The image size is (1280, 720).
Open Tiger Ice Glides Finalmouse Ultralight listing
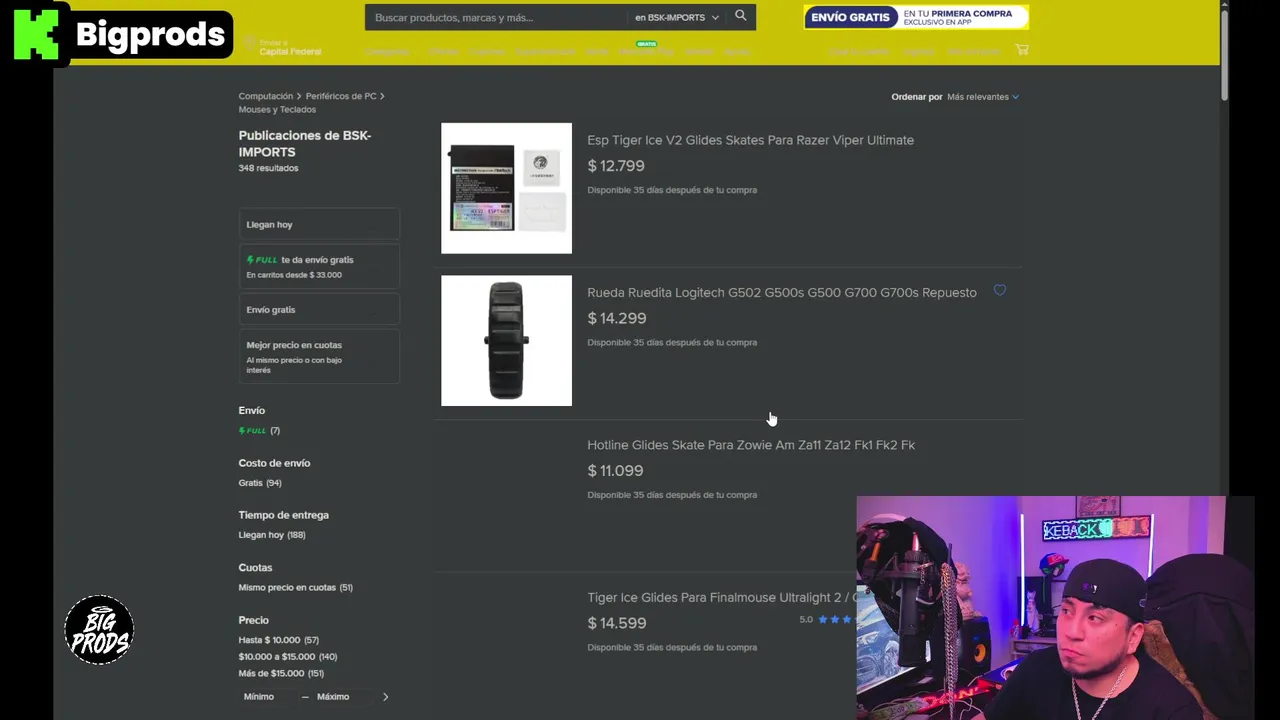point(723,598)
